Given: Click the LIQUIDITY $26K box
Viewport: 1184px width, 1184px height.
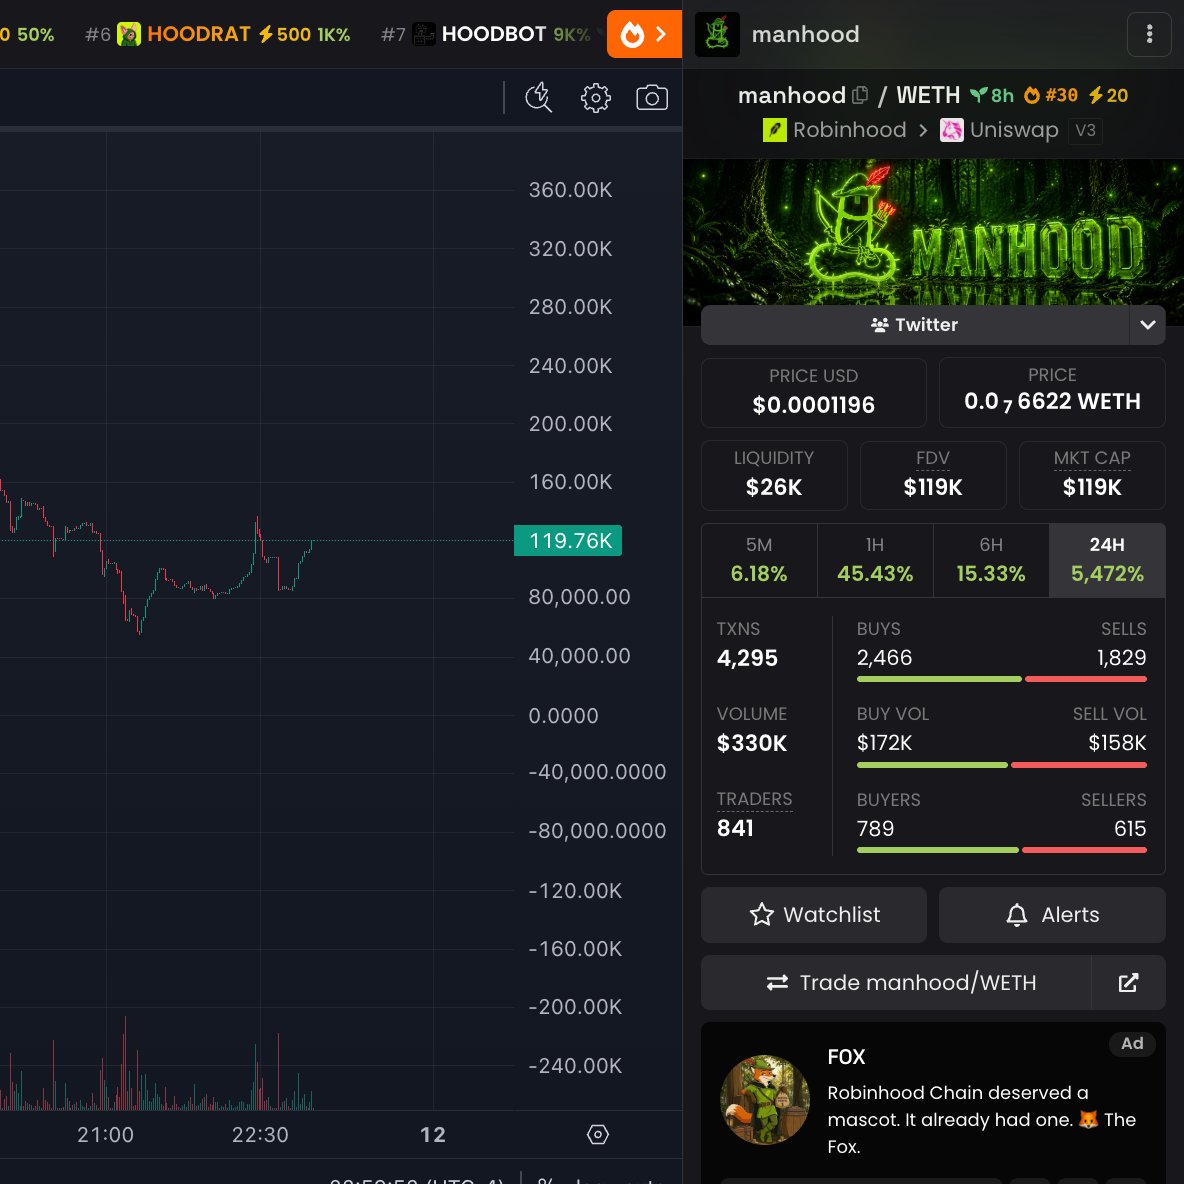Looking at the screenshot, I should (774, 475).
